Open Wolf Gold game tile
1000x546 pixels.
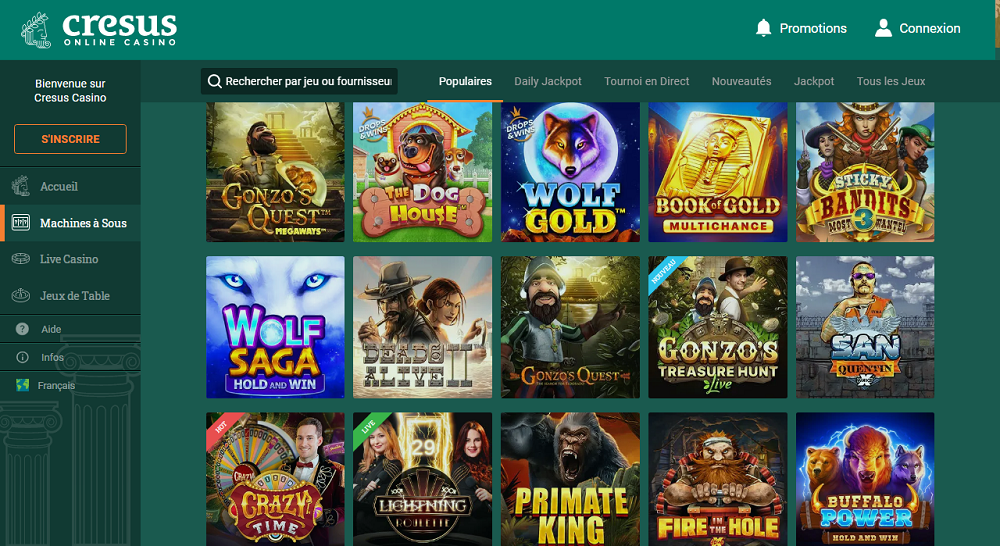[570, 172]
